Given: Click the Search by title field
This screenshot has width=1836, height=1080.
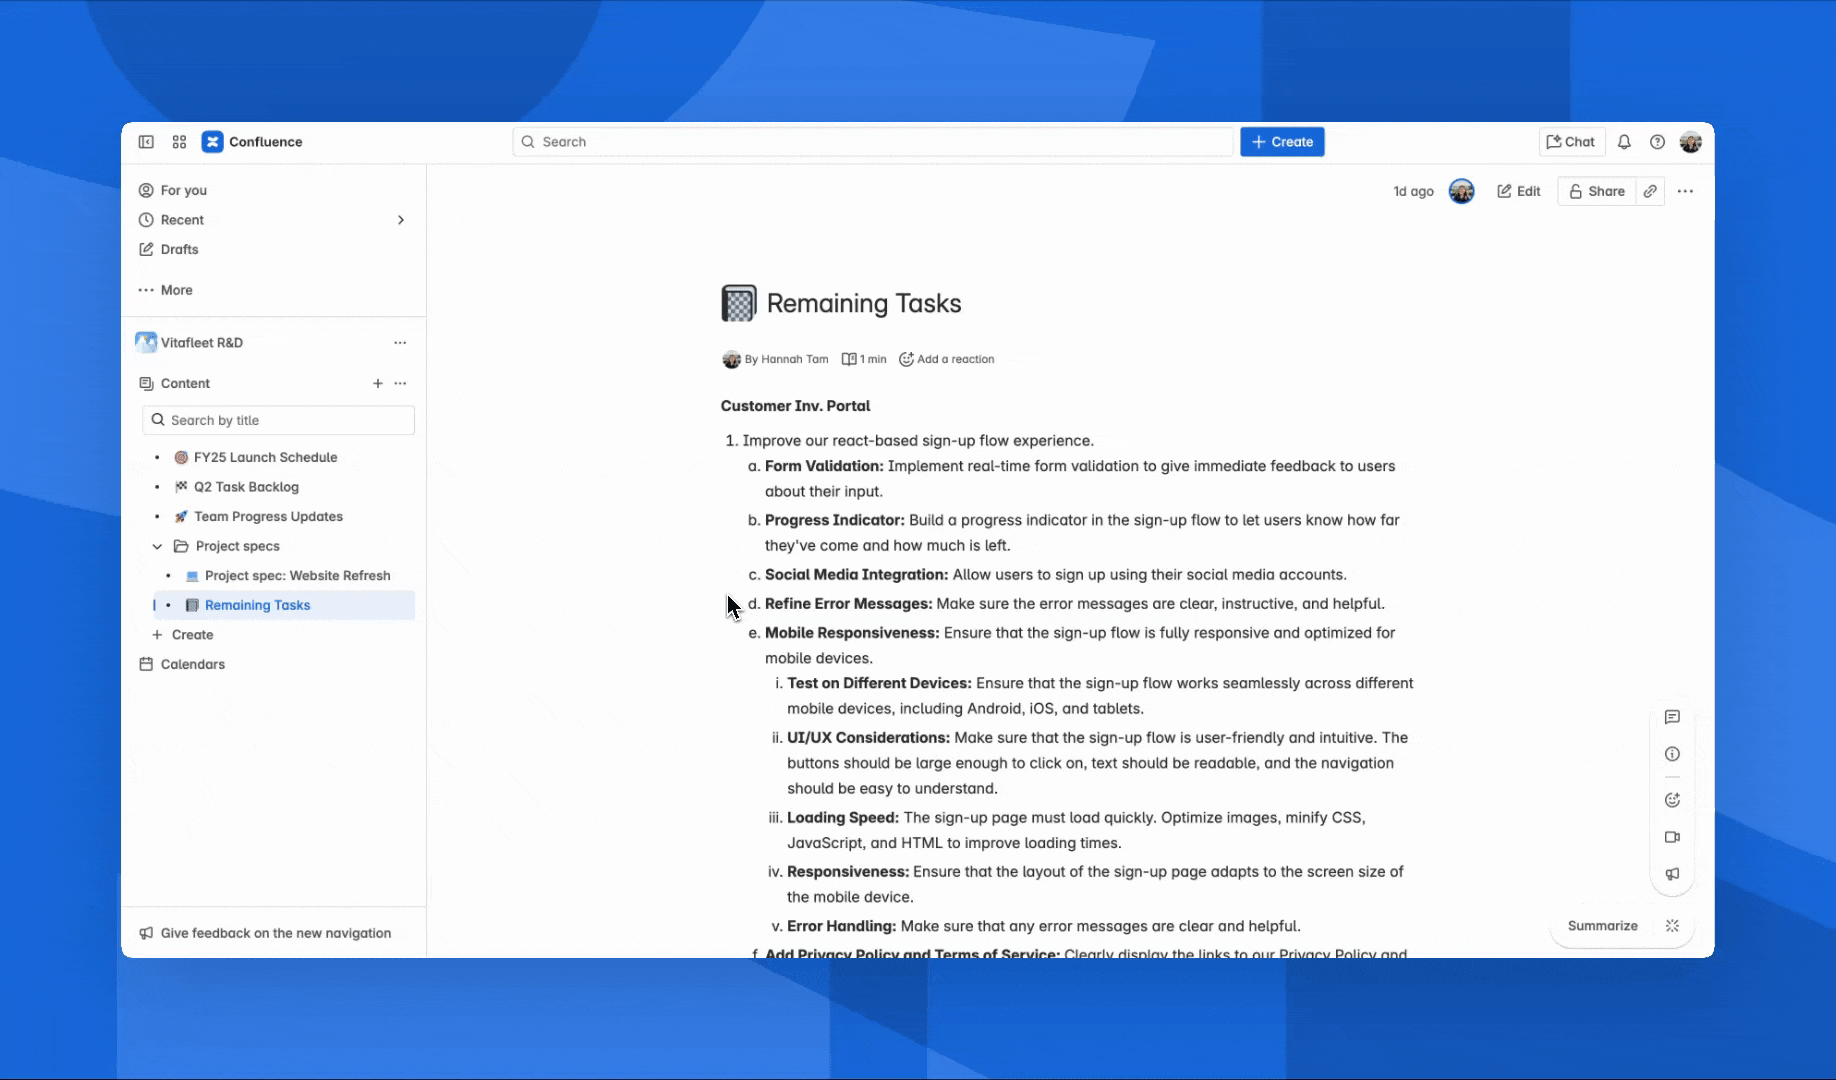Looking at the screenshot, I should pyautogui.click(x=279, y=420).
